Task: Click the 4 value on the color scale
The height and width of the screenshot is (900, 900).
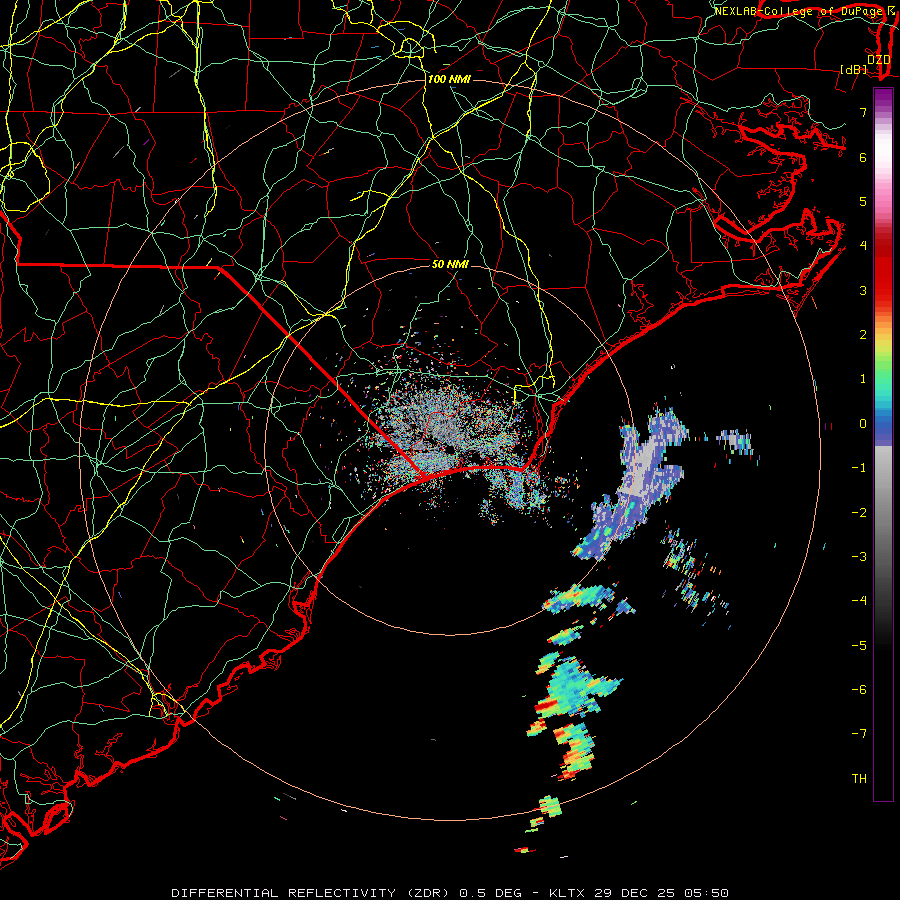Action: click(x=863, y=246)
